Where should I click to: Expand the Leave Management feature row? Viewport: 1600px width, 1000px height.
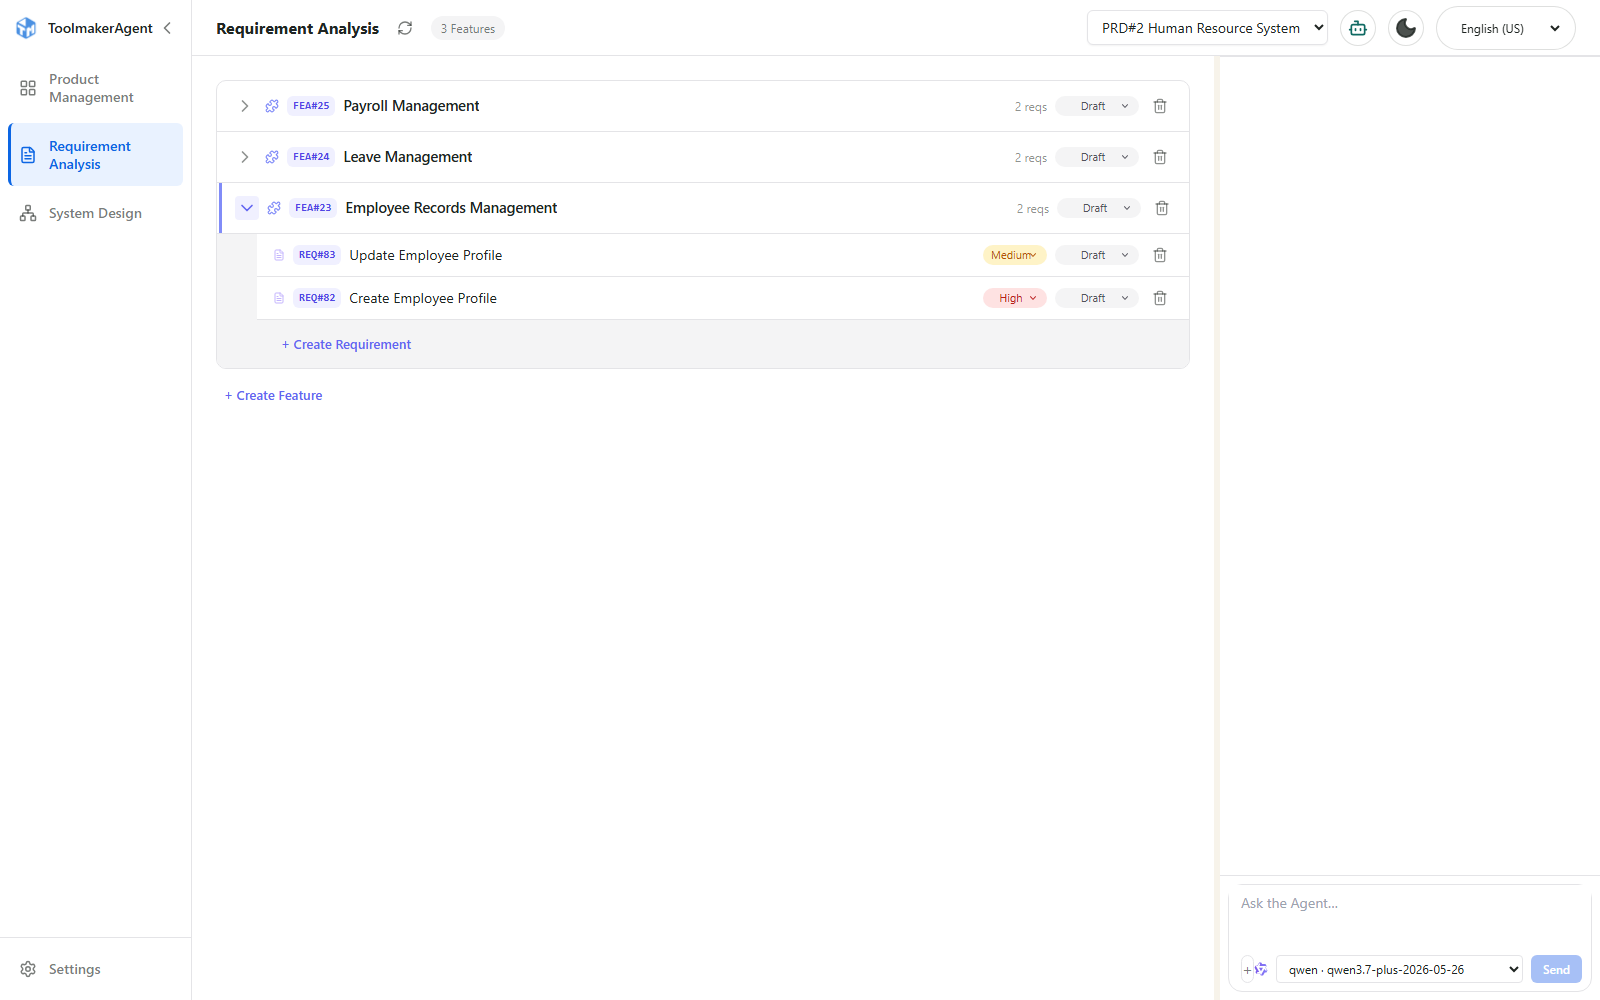(244, 157)
